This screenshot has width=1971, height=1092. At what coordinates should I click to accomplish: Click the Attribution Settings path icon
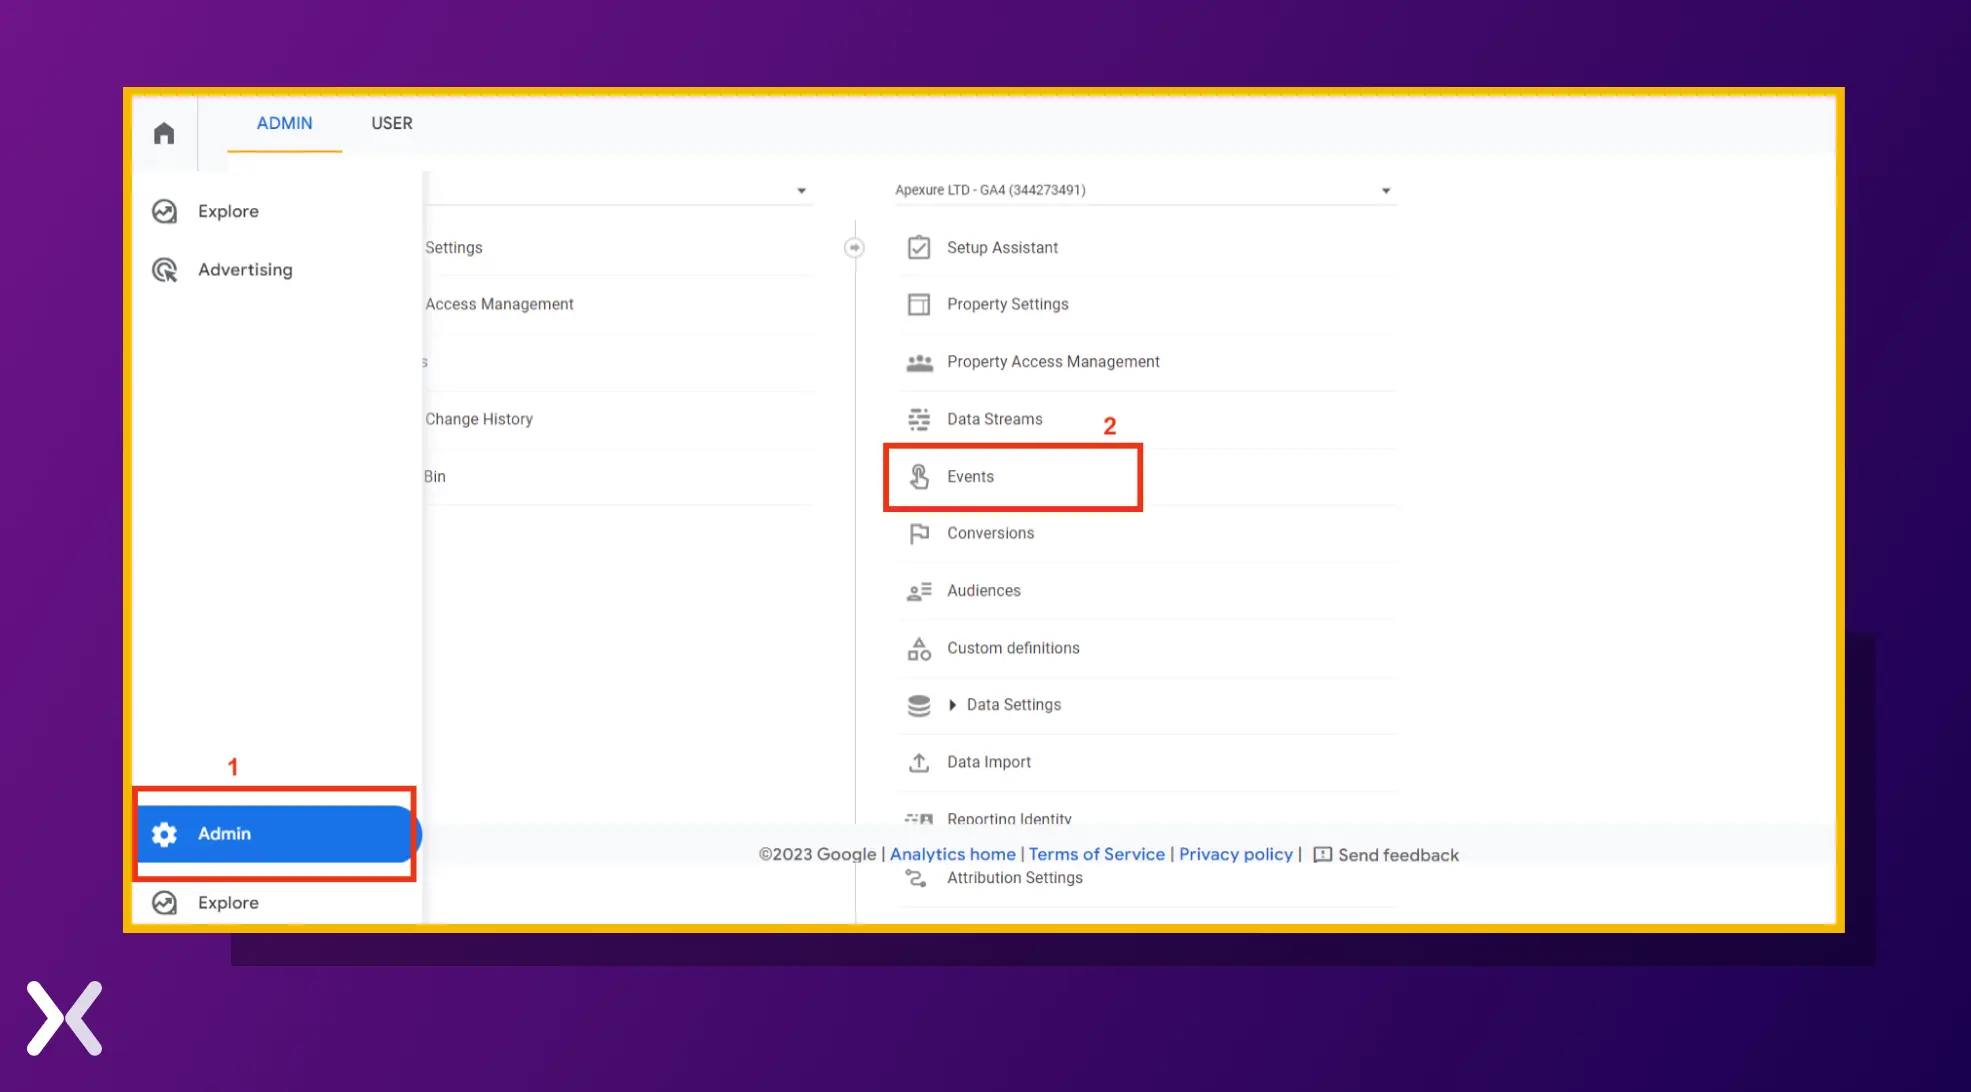916,878
